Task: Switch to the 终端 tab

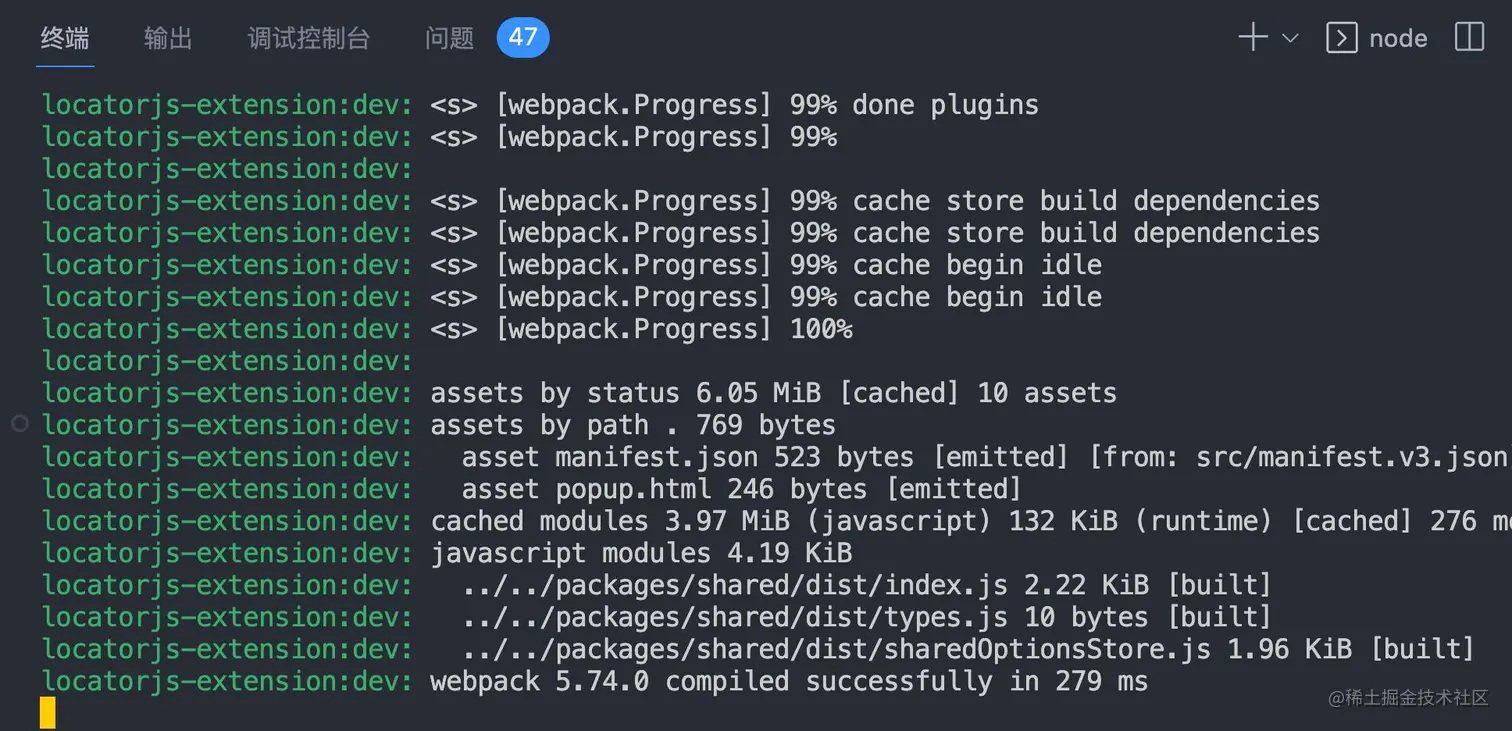Action: (65, 38)
